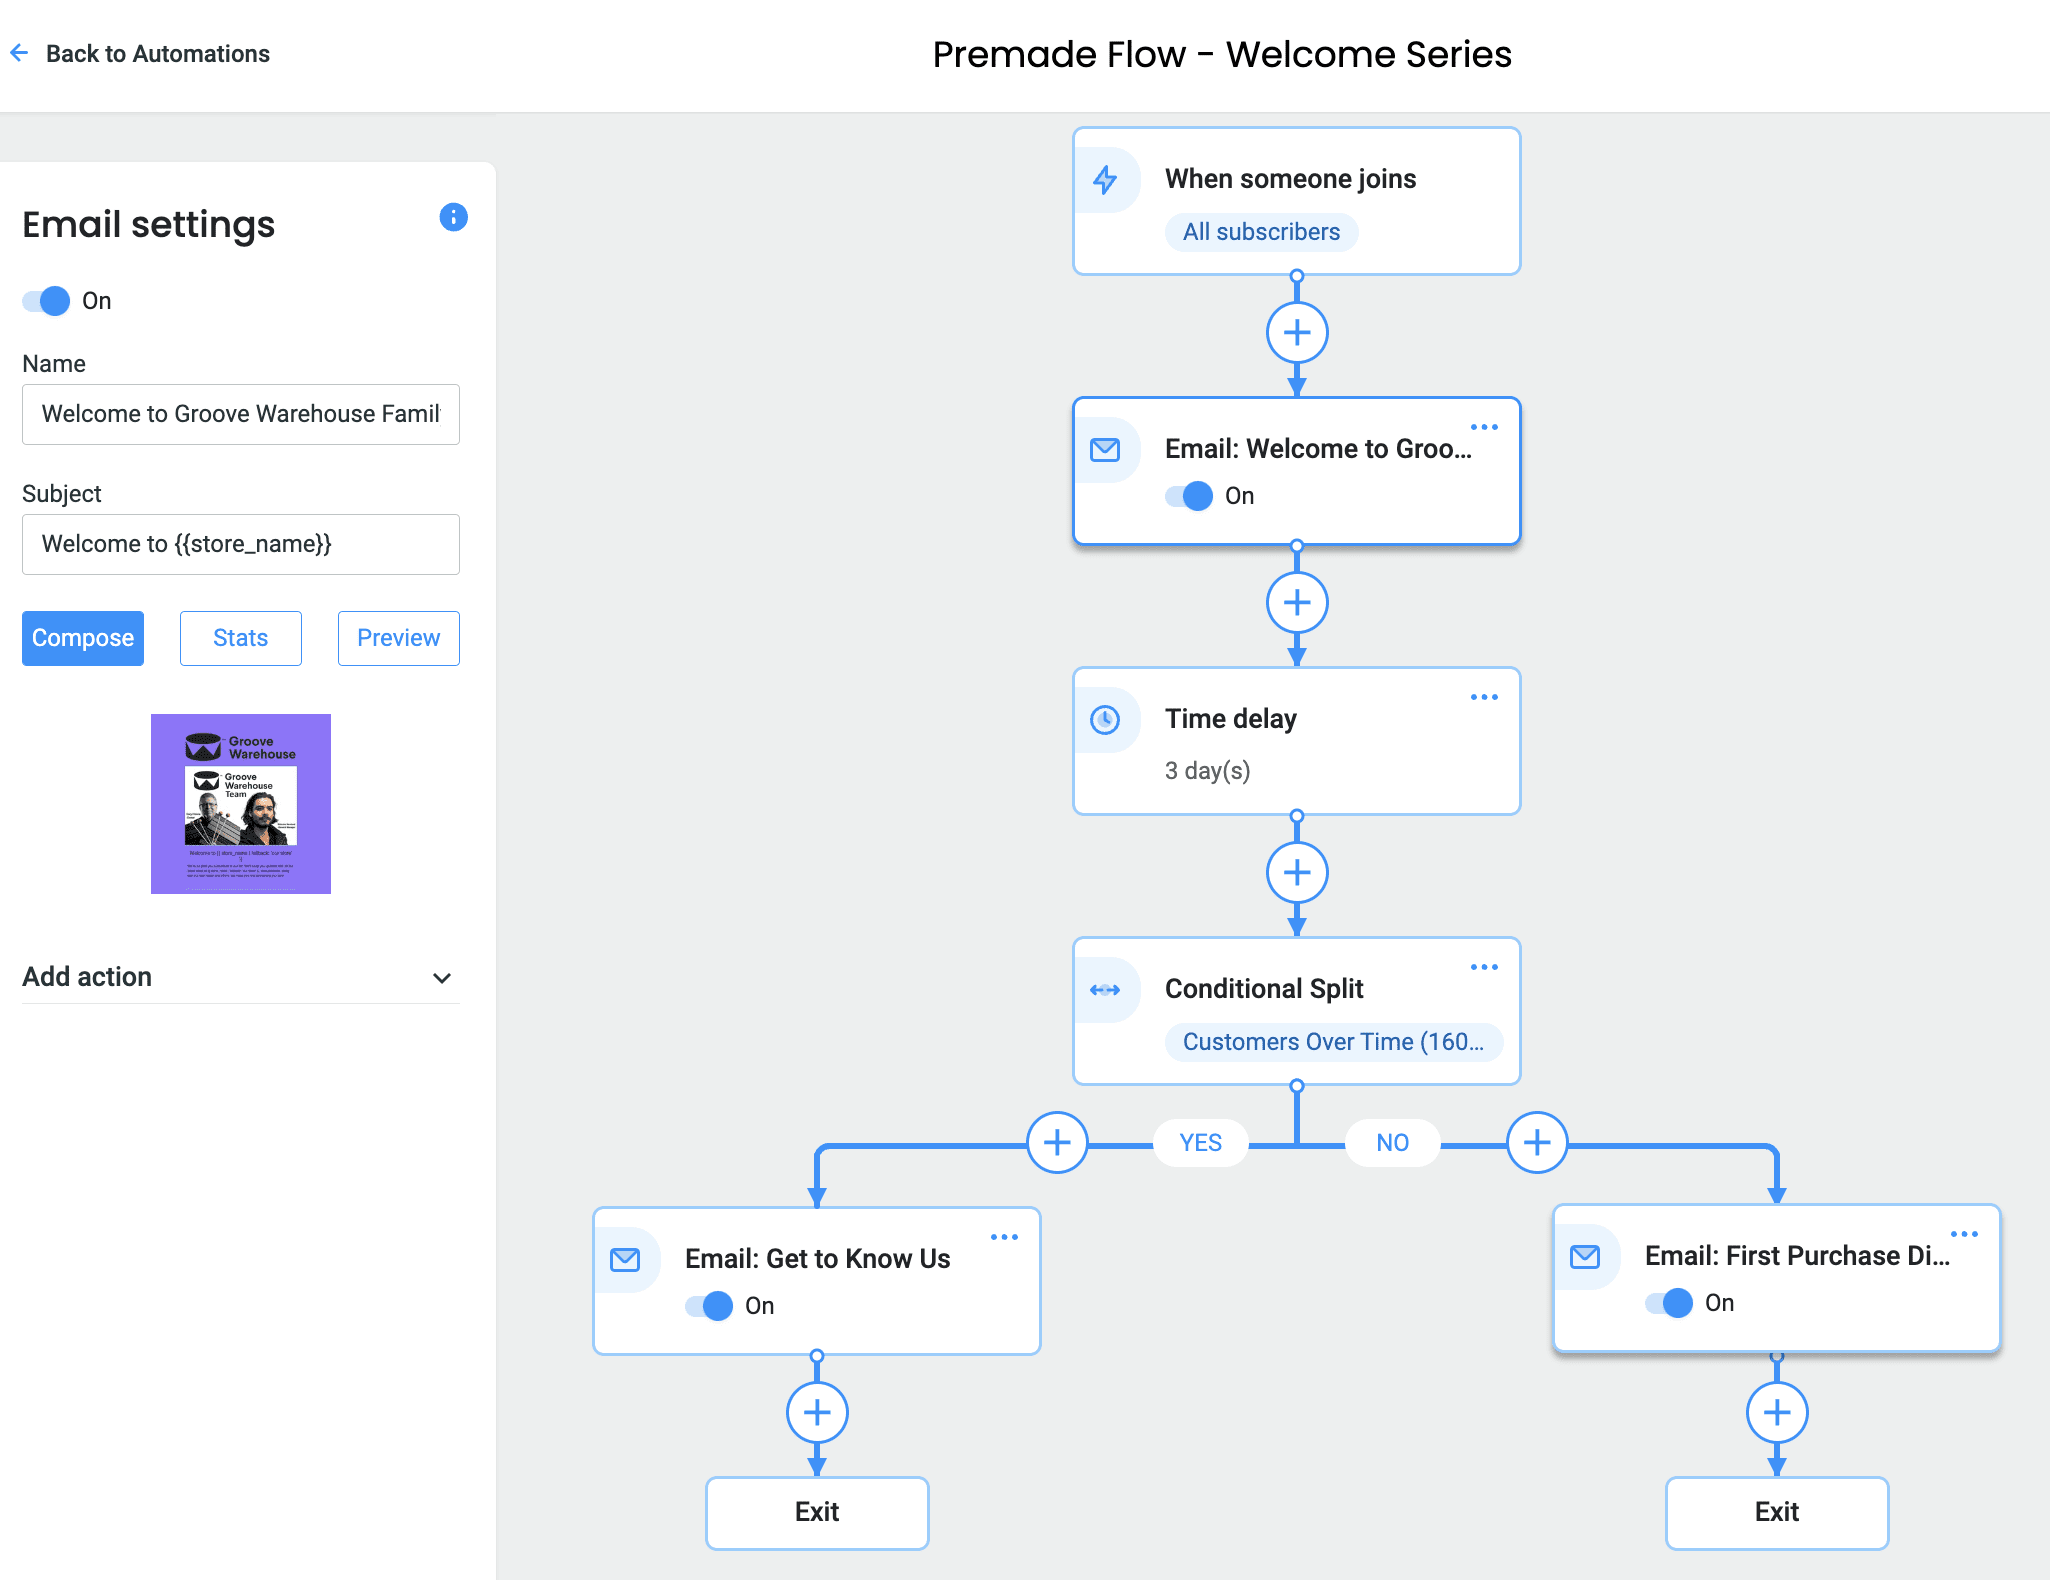The image size is (2050, 1580).
Task: Toggle the Email settings On switch
Action: point(47,301)
